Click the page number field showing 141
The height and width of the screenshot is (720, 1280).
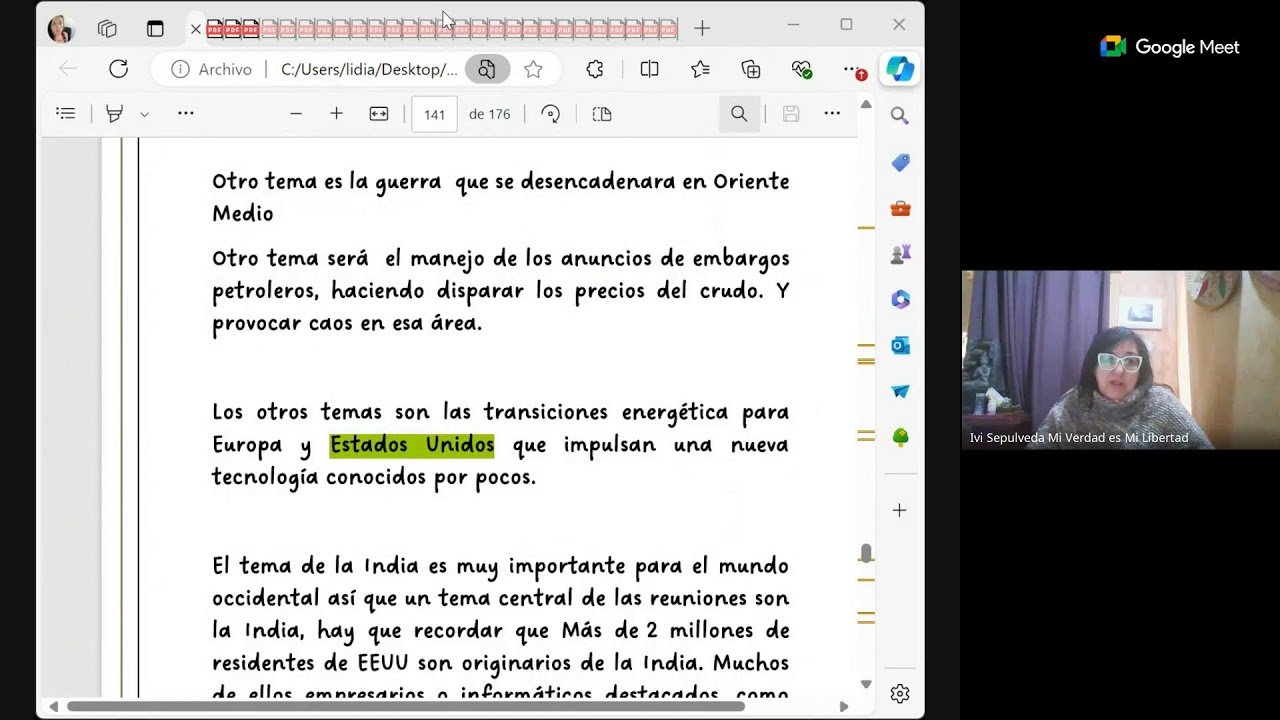(434, 113)
